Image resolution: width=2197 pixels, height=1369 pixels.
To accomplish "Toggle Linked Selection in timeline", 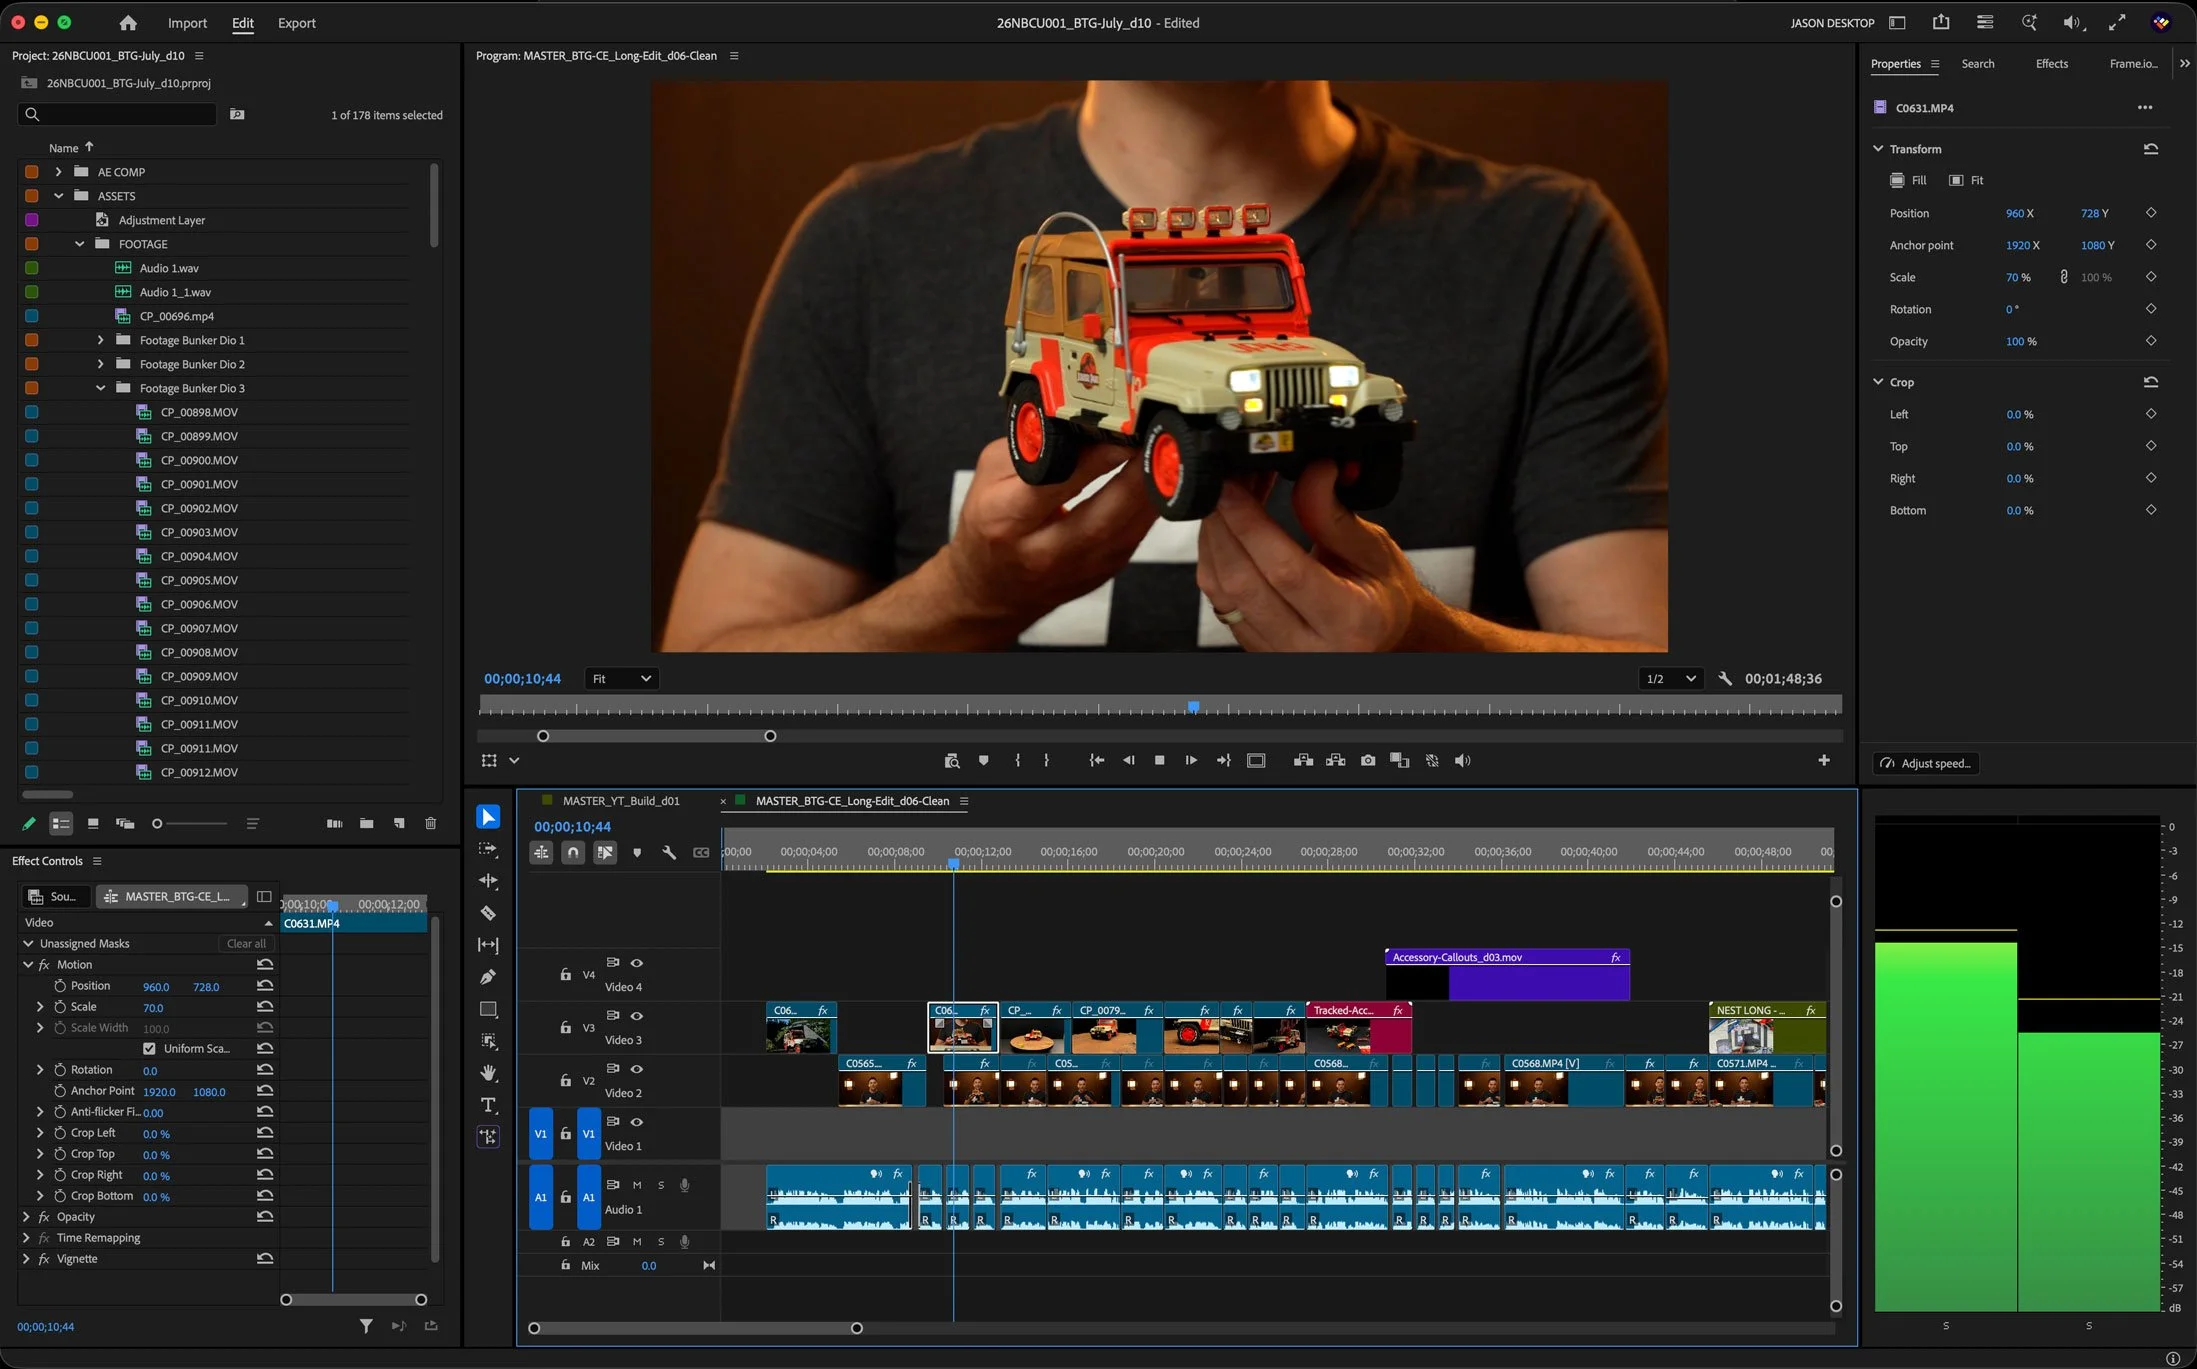I will tap(605, 853).
